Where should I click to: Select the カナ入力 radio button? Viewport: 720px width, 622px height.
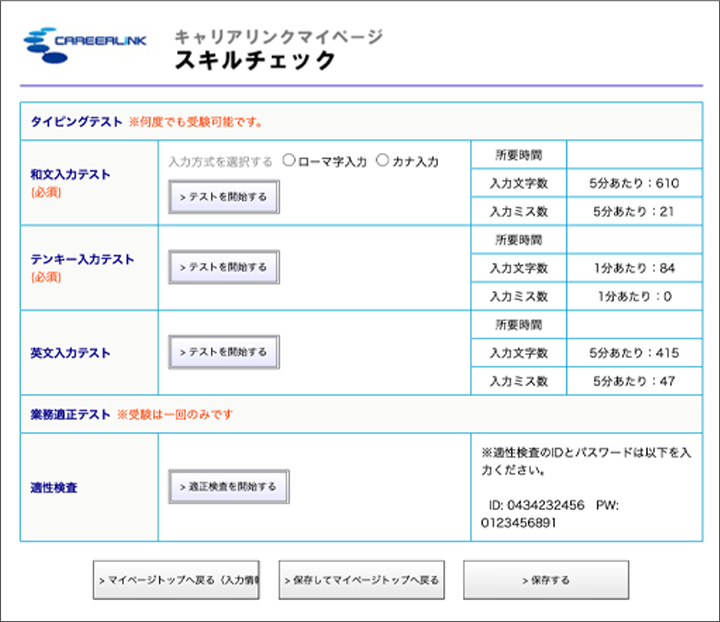pyautogui.click(x=382, y=160)
